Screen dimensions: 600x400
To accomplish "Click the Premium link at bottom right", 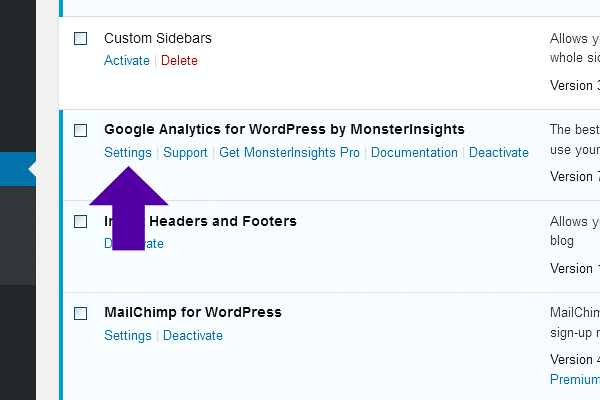I will coord(574,380).
